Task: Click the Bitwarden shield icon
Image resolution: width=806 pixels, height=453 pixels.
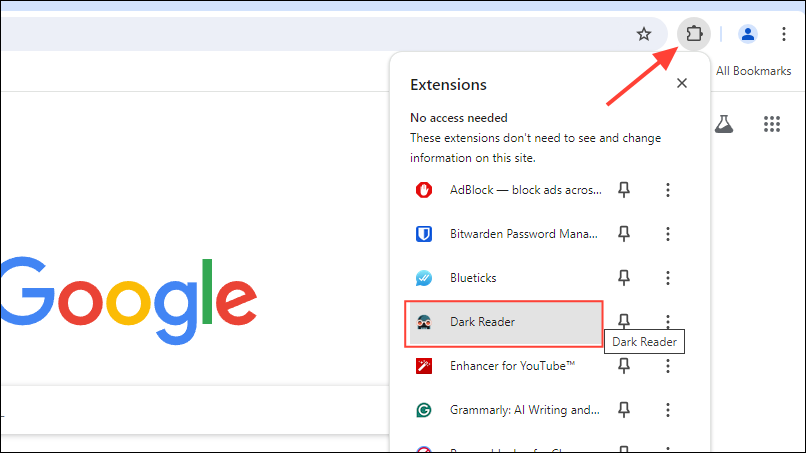Action: [x=424, y=234]
